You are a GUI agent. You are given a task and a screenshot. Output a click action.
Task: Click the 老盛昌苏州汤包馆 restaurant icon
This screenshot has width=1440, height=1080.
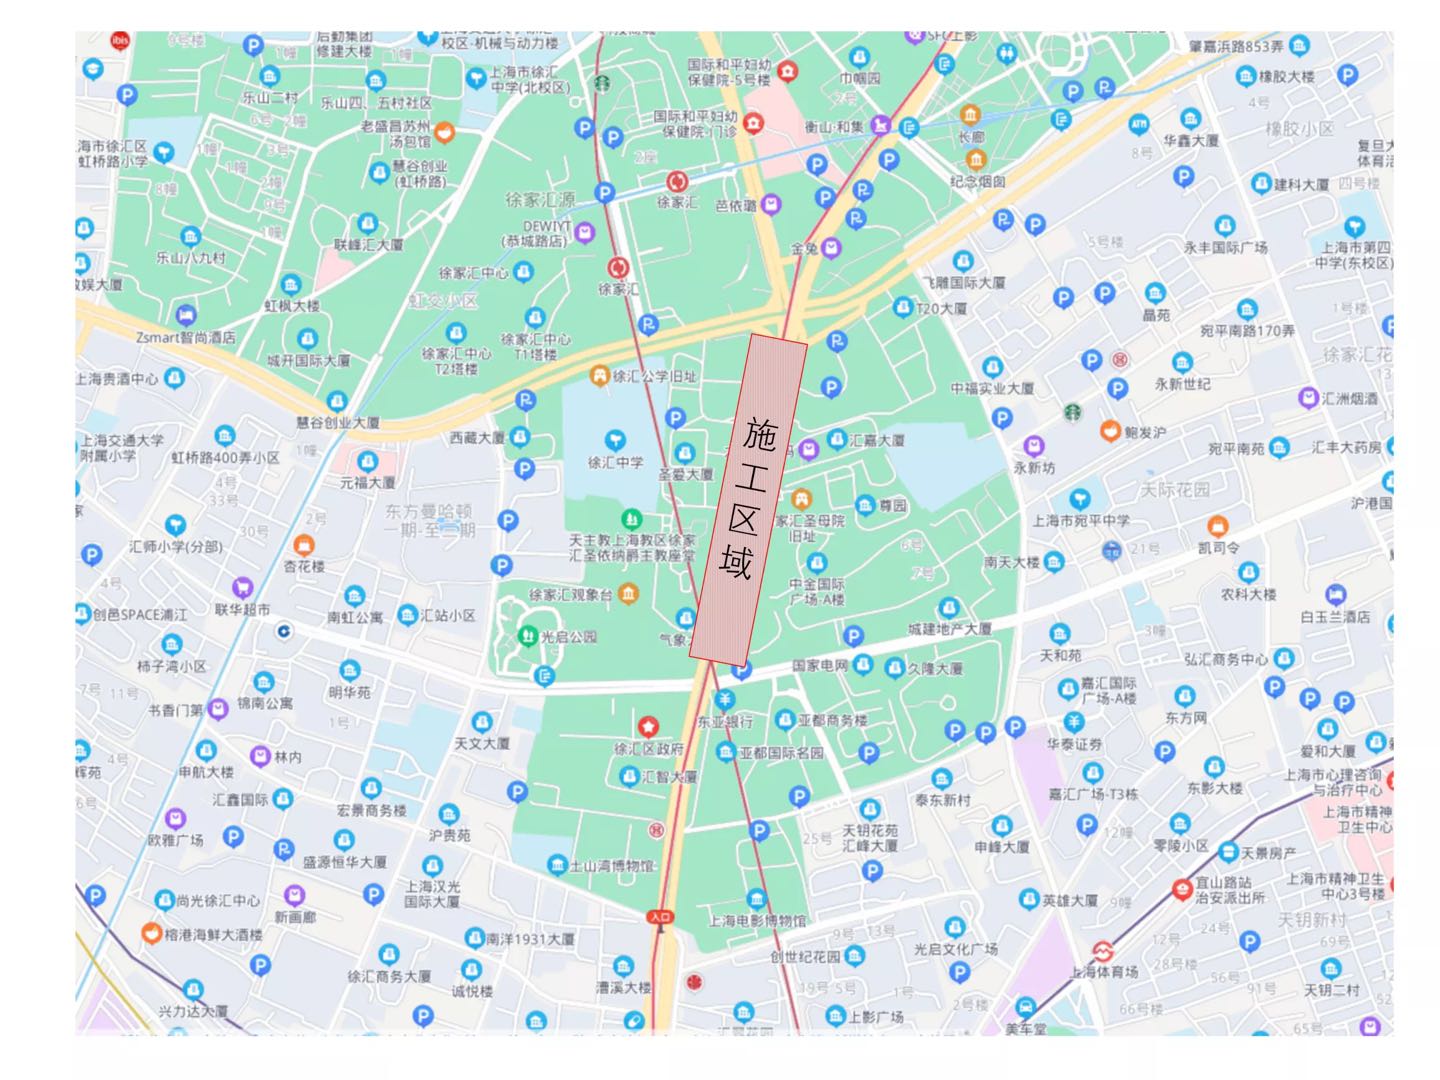(444, 132)
